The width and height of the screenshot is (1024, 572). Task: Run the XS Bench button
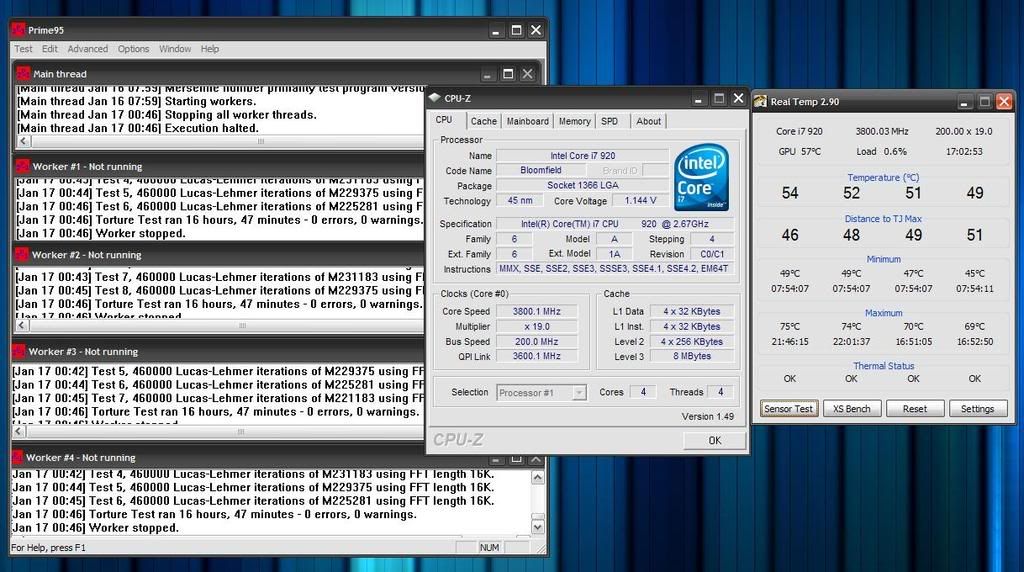click(x=852, y=409)
